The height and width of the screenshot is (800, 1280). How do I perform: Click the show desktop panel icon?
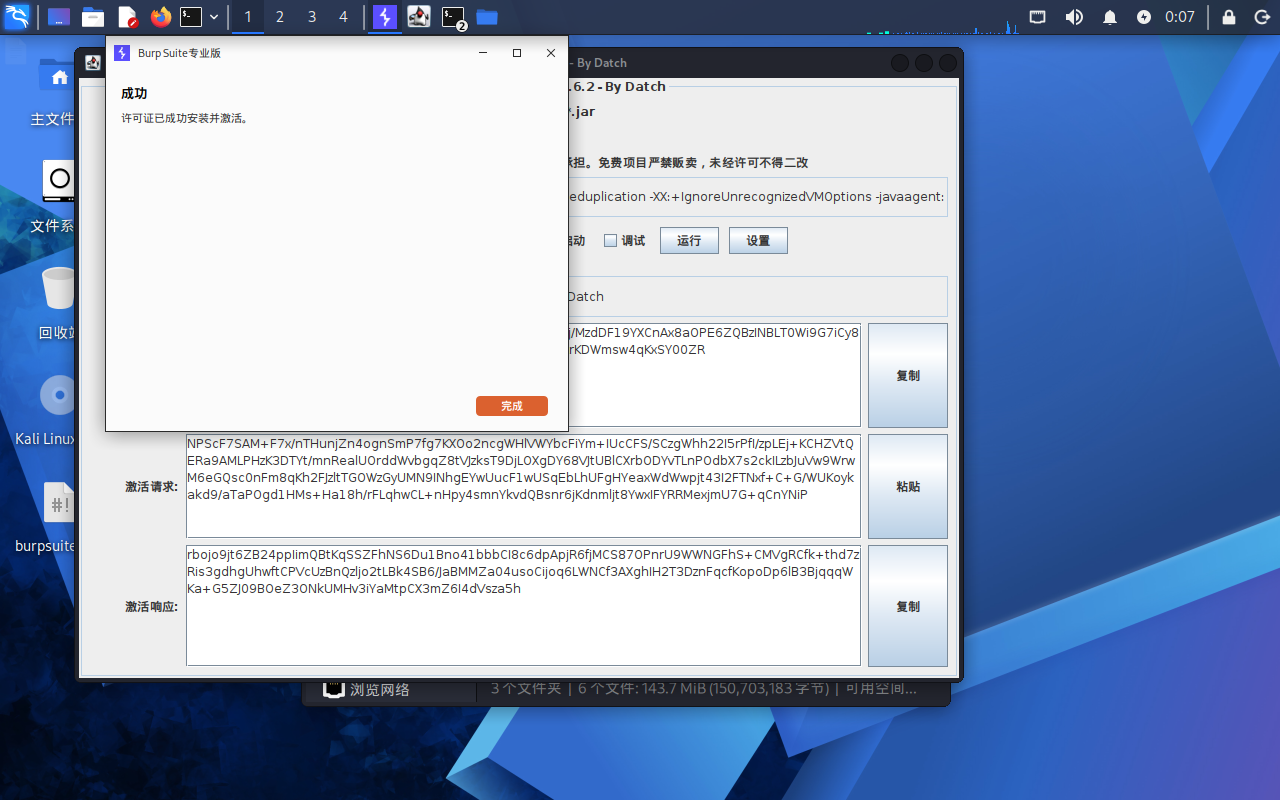click(x=59, y=17)
